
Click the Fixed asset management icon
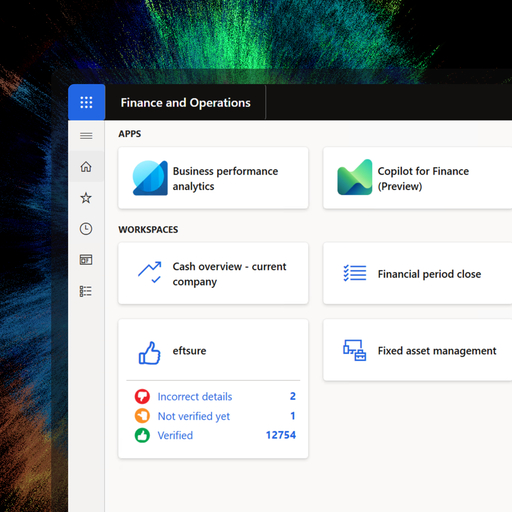click(x=355, y=350)
